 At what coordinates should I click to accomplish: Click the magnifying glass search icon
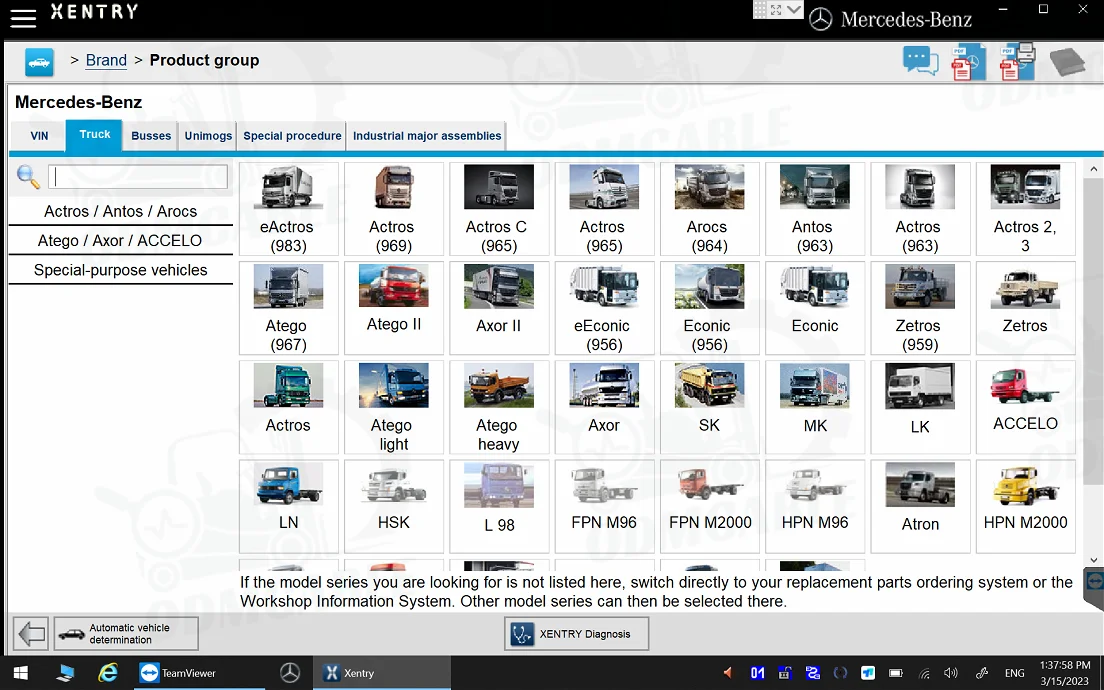pyautogui.click(x=28, y=177)
